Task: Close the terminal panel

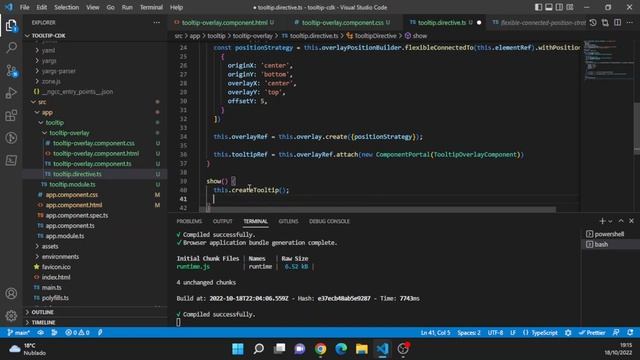Action: (x=631, y=221)
